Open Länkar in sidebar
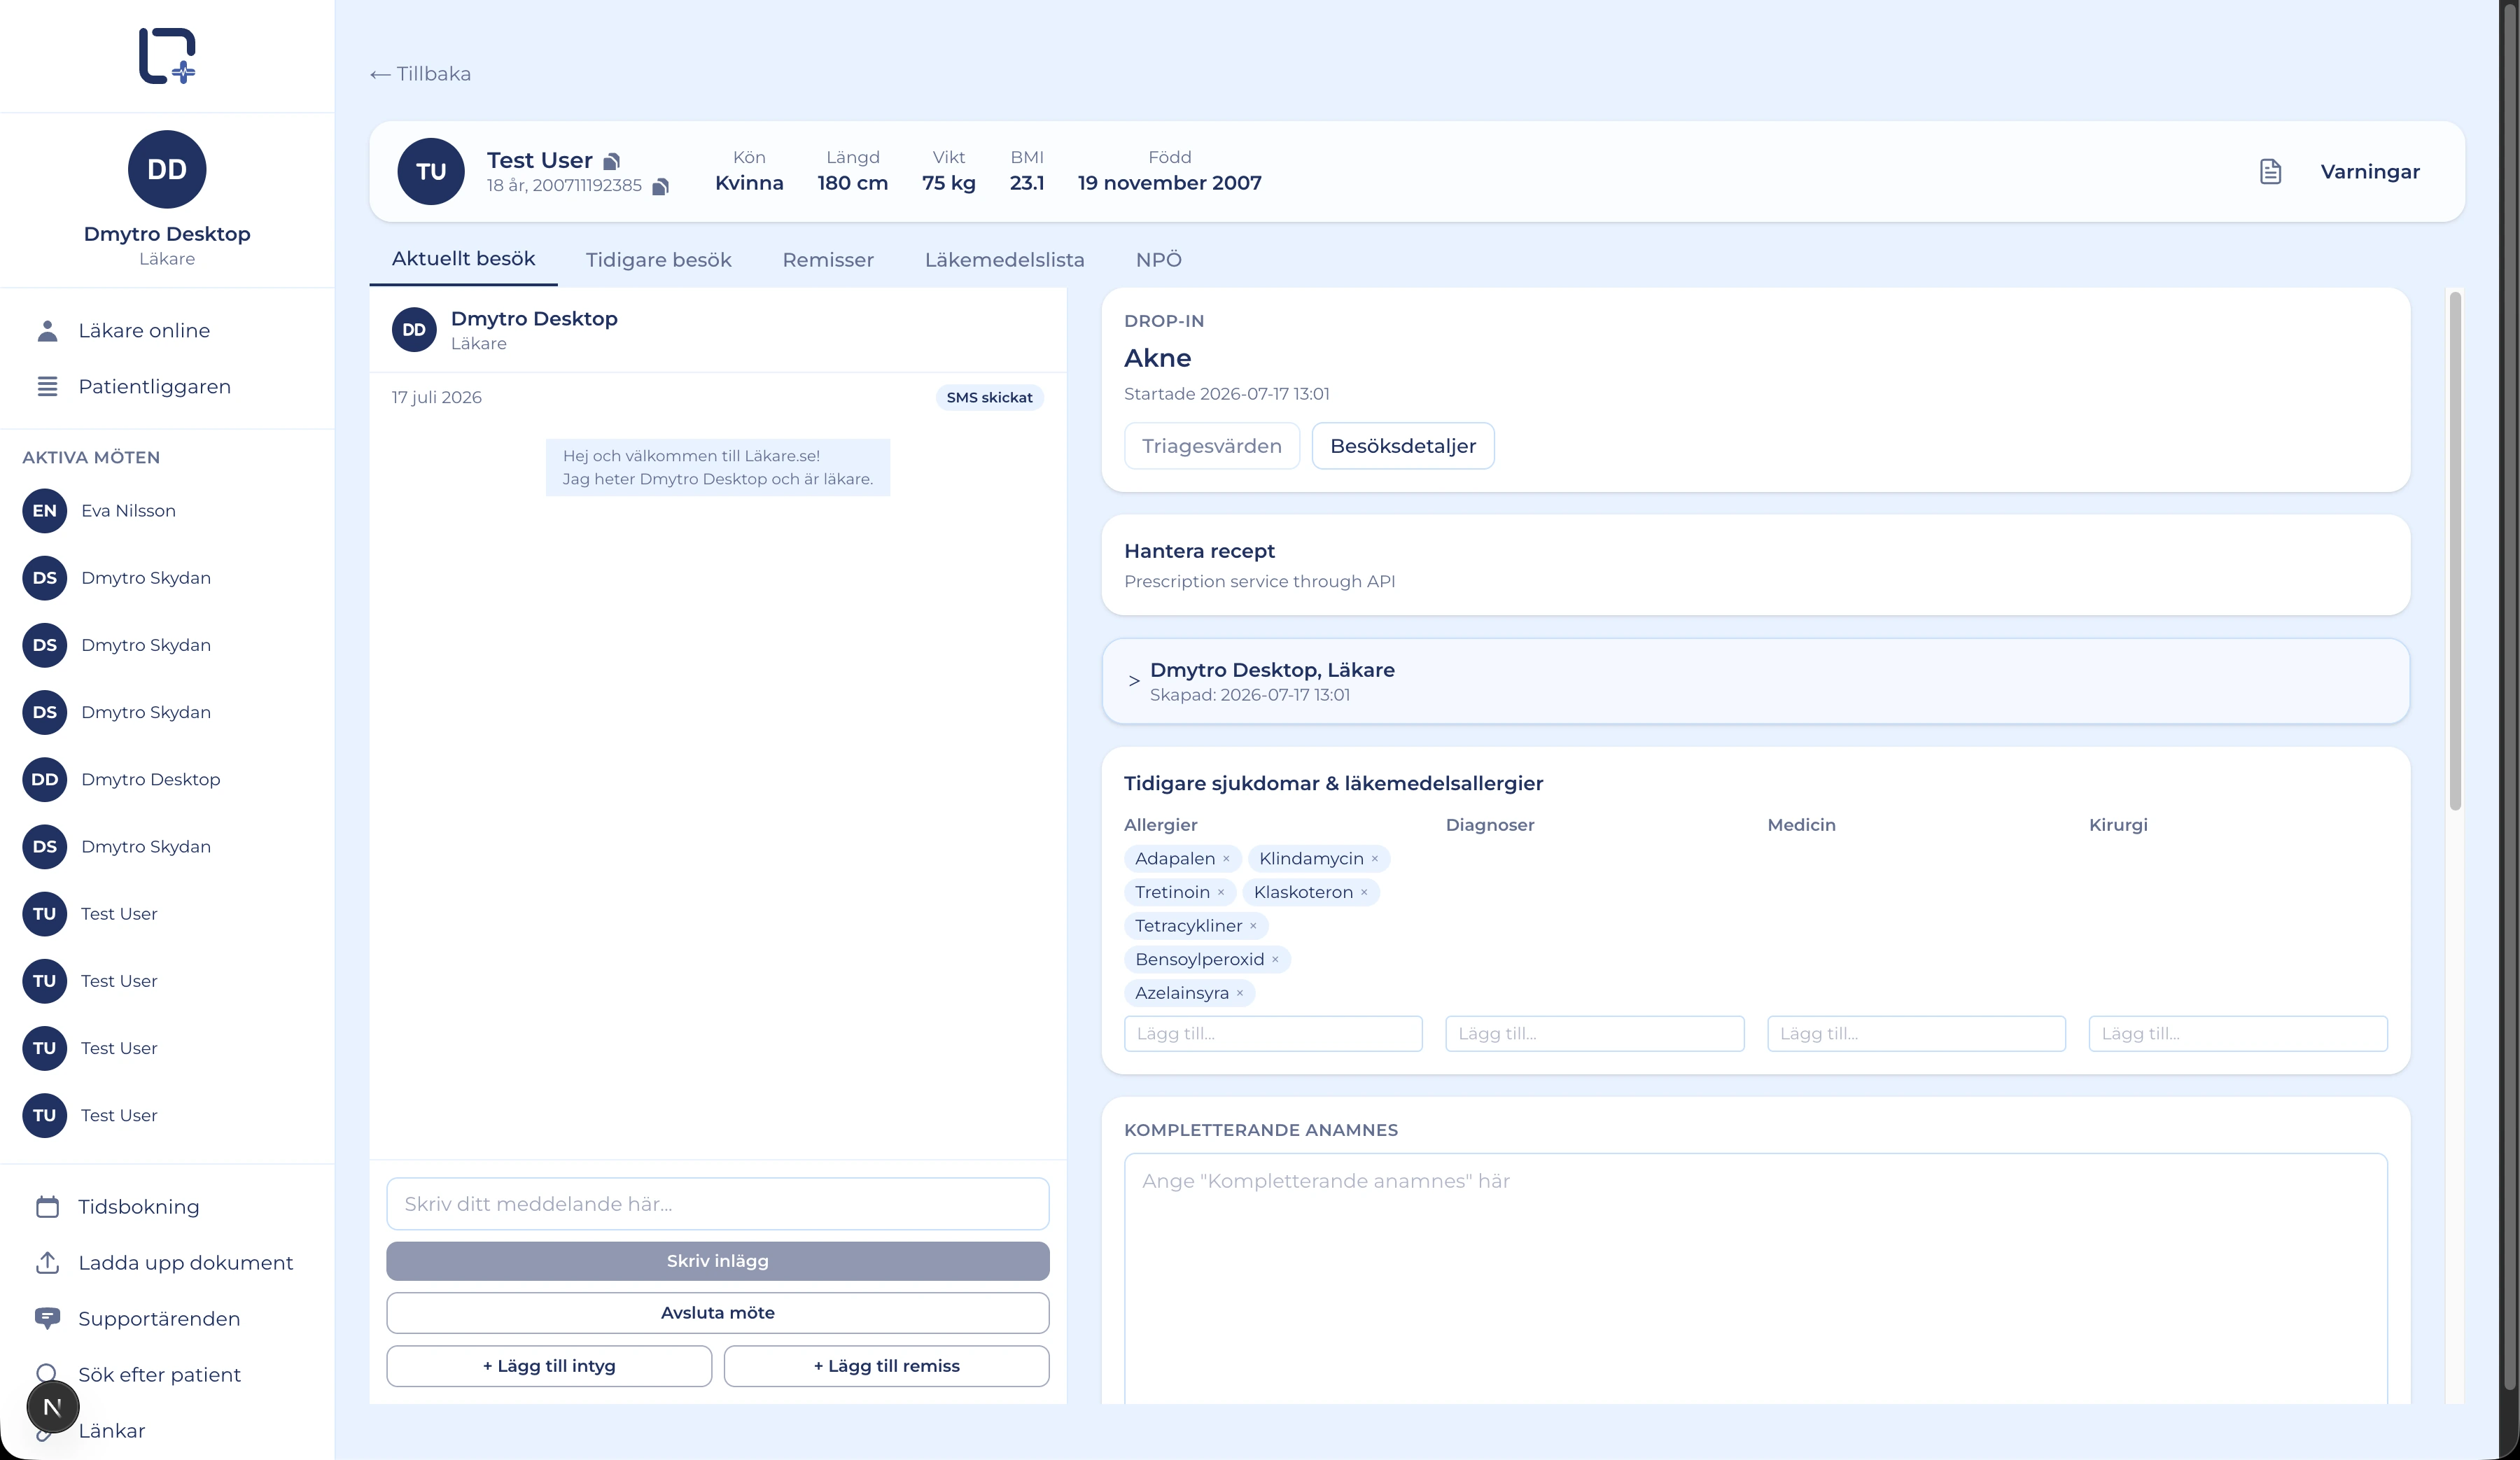 tap(111, 1431)
